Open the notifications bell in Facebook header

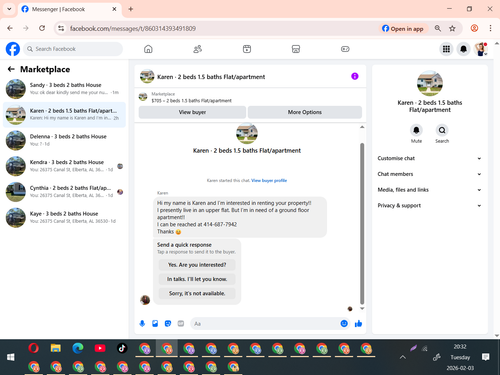[463, 49]
